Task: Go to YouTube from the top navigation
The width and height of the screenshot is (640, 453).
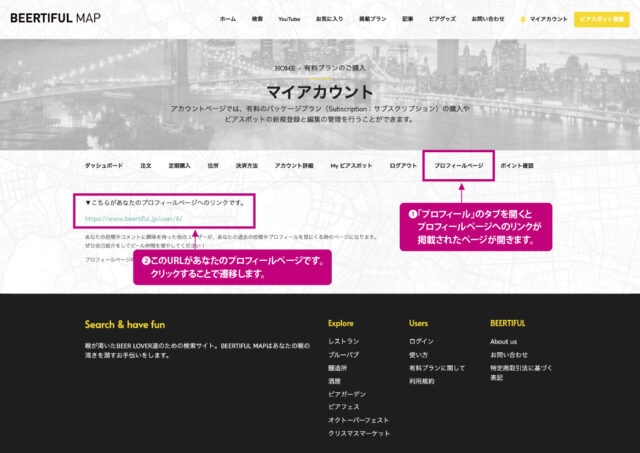Action: (x=289, y=19)
